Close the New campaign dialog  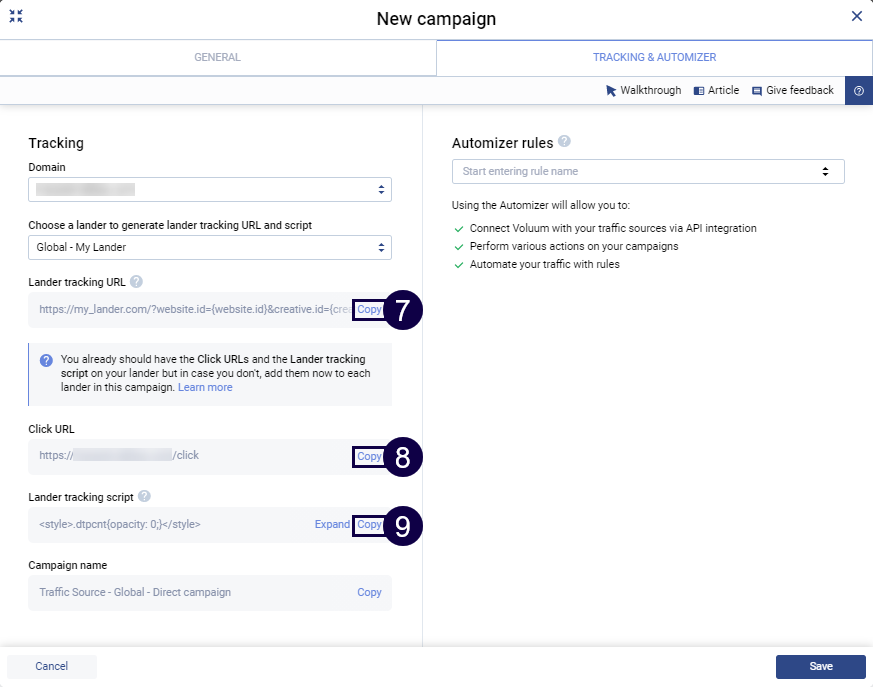[856, 16]
